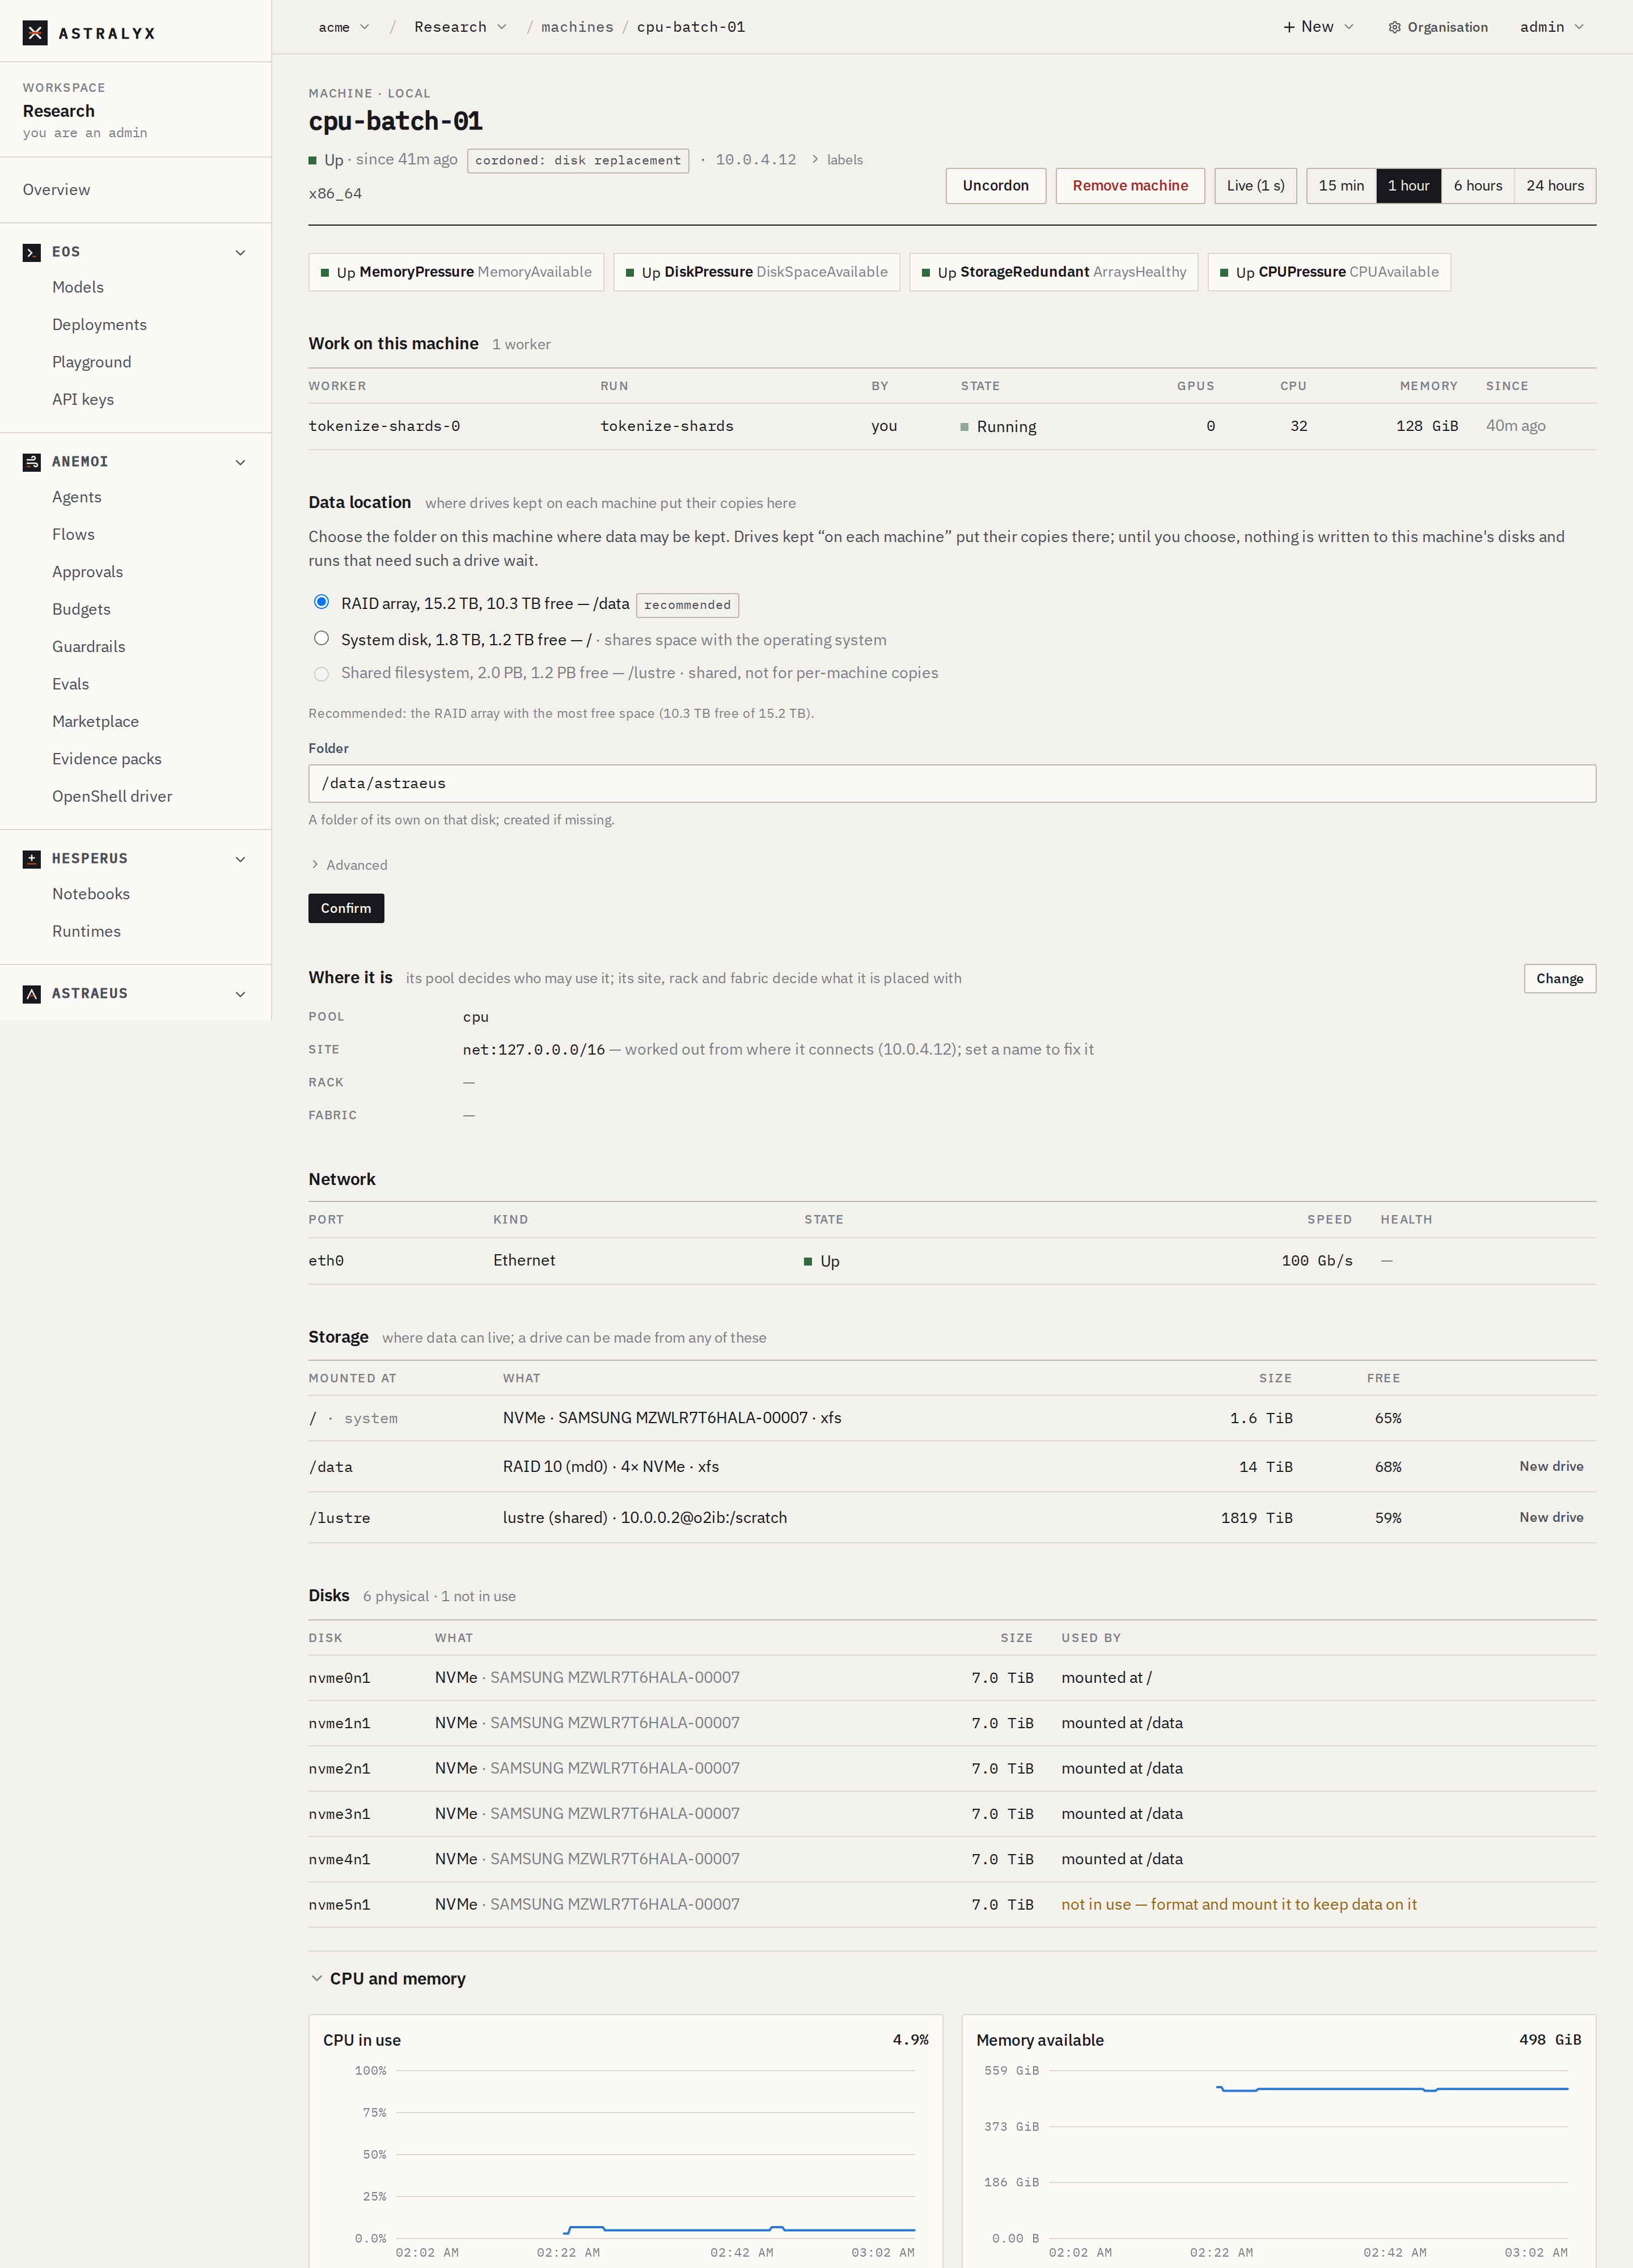Click the Anemoi section icon
Screen dimensions: 1633x2268
[x=32, y=462]
